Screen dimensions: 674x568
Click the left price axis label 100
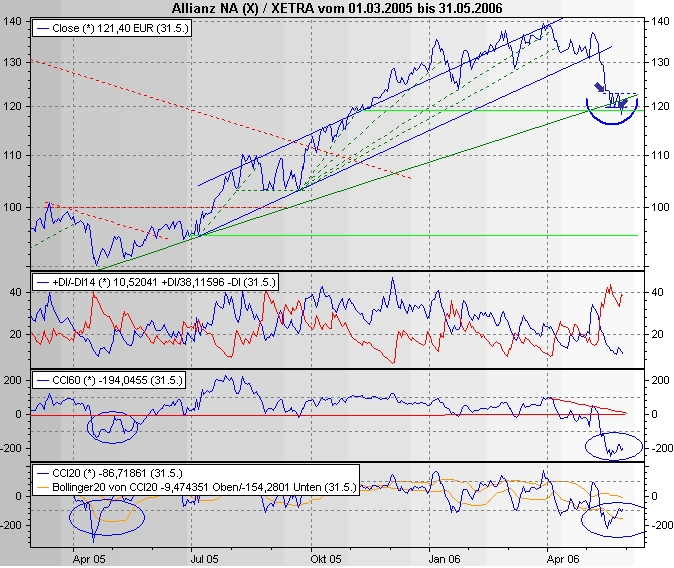(12, 207)
